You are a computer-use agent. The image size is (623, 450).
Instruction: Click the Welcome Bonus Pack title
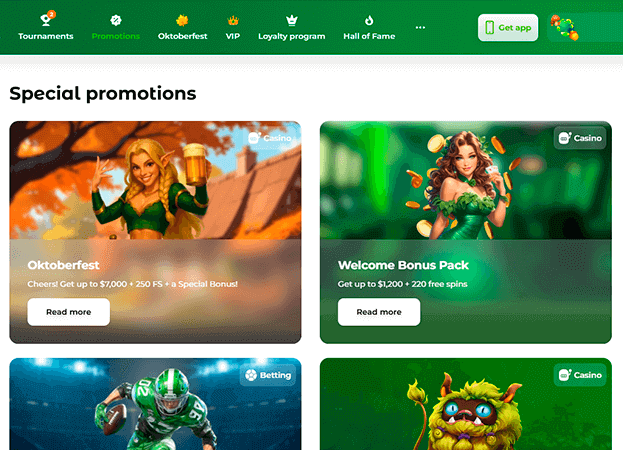pyautogui.click(x=403, y=265)
